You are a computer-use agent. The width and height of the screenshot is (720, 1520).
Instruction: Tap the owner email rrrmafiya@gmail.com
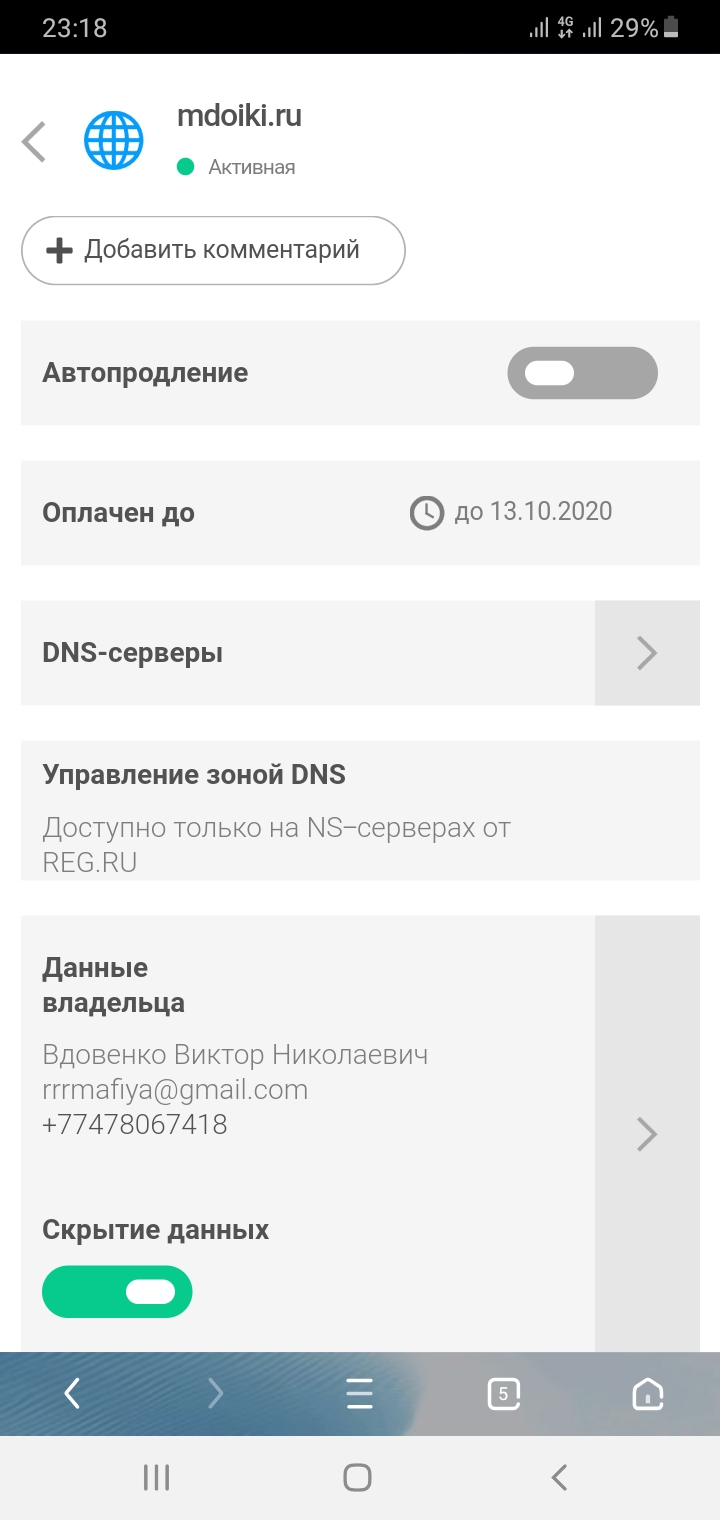175,1090
